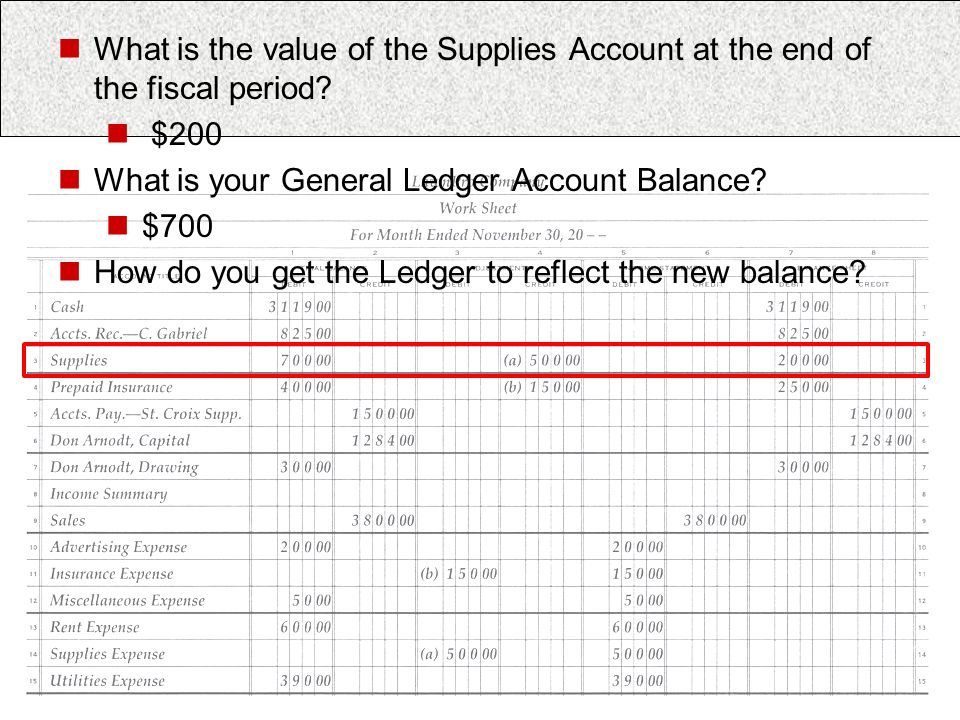
Task: Click the red bullet next to $700
Action: point(117,225)
